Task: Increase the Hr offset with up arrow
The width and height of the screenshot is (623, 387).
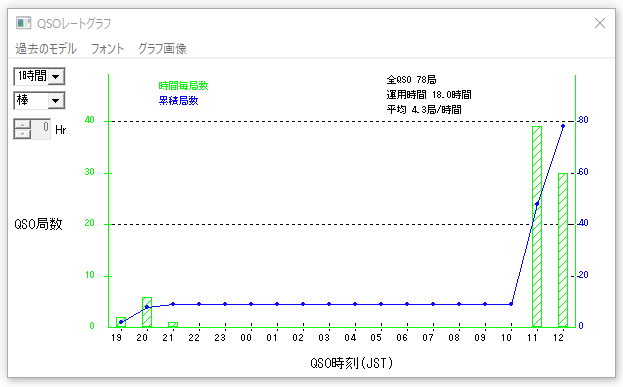Action: 23,124
